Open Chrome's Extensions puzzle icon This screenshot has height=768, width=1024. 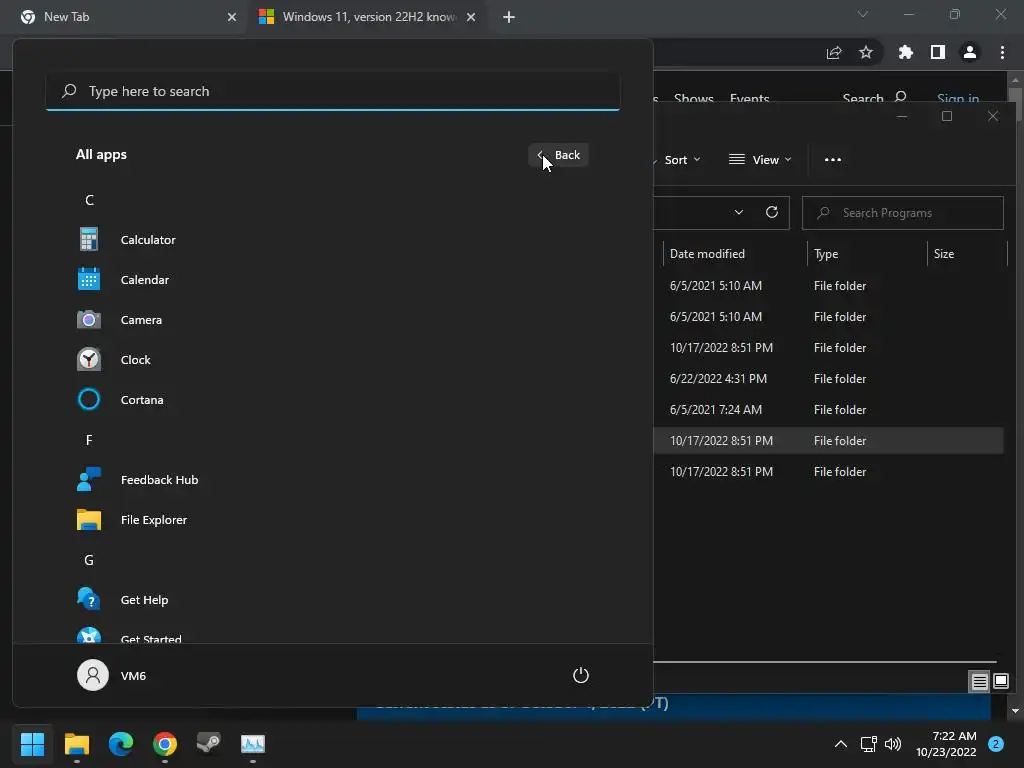[x=906, y=52]
